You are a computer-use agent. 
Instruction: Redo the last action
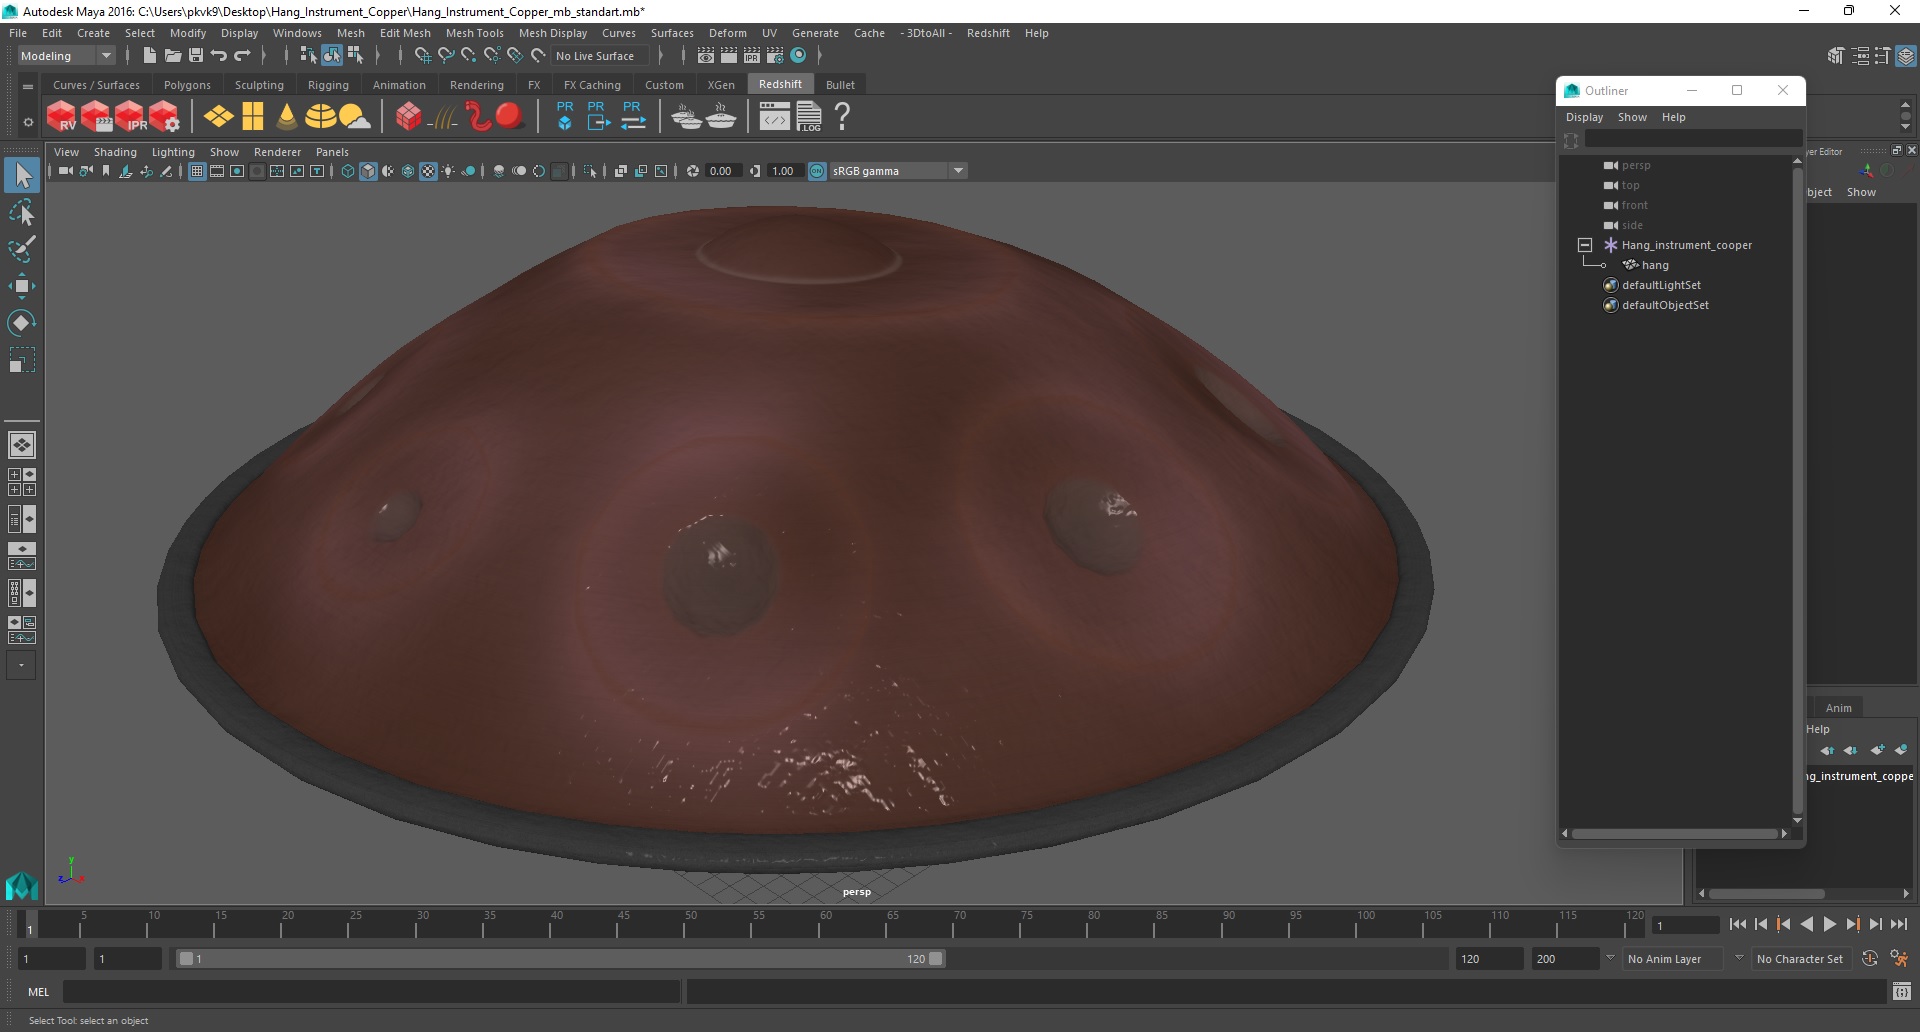[x=242, y=56]
